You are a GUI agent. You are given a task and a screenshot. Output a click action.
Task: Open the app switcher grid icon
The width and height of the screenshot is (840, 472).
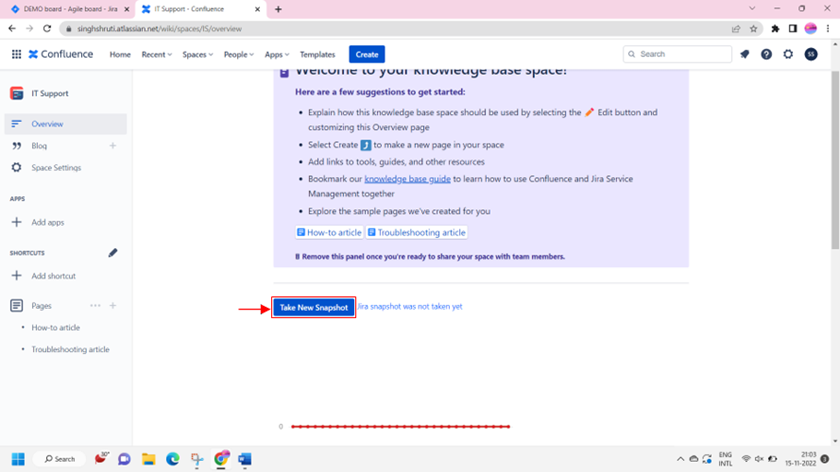pyautogui.click(x=17, y=54)
